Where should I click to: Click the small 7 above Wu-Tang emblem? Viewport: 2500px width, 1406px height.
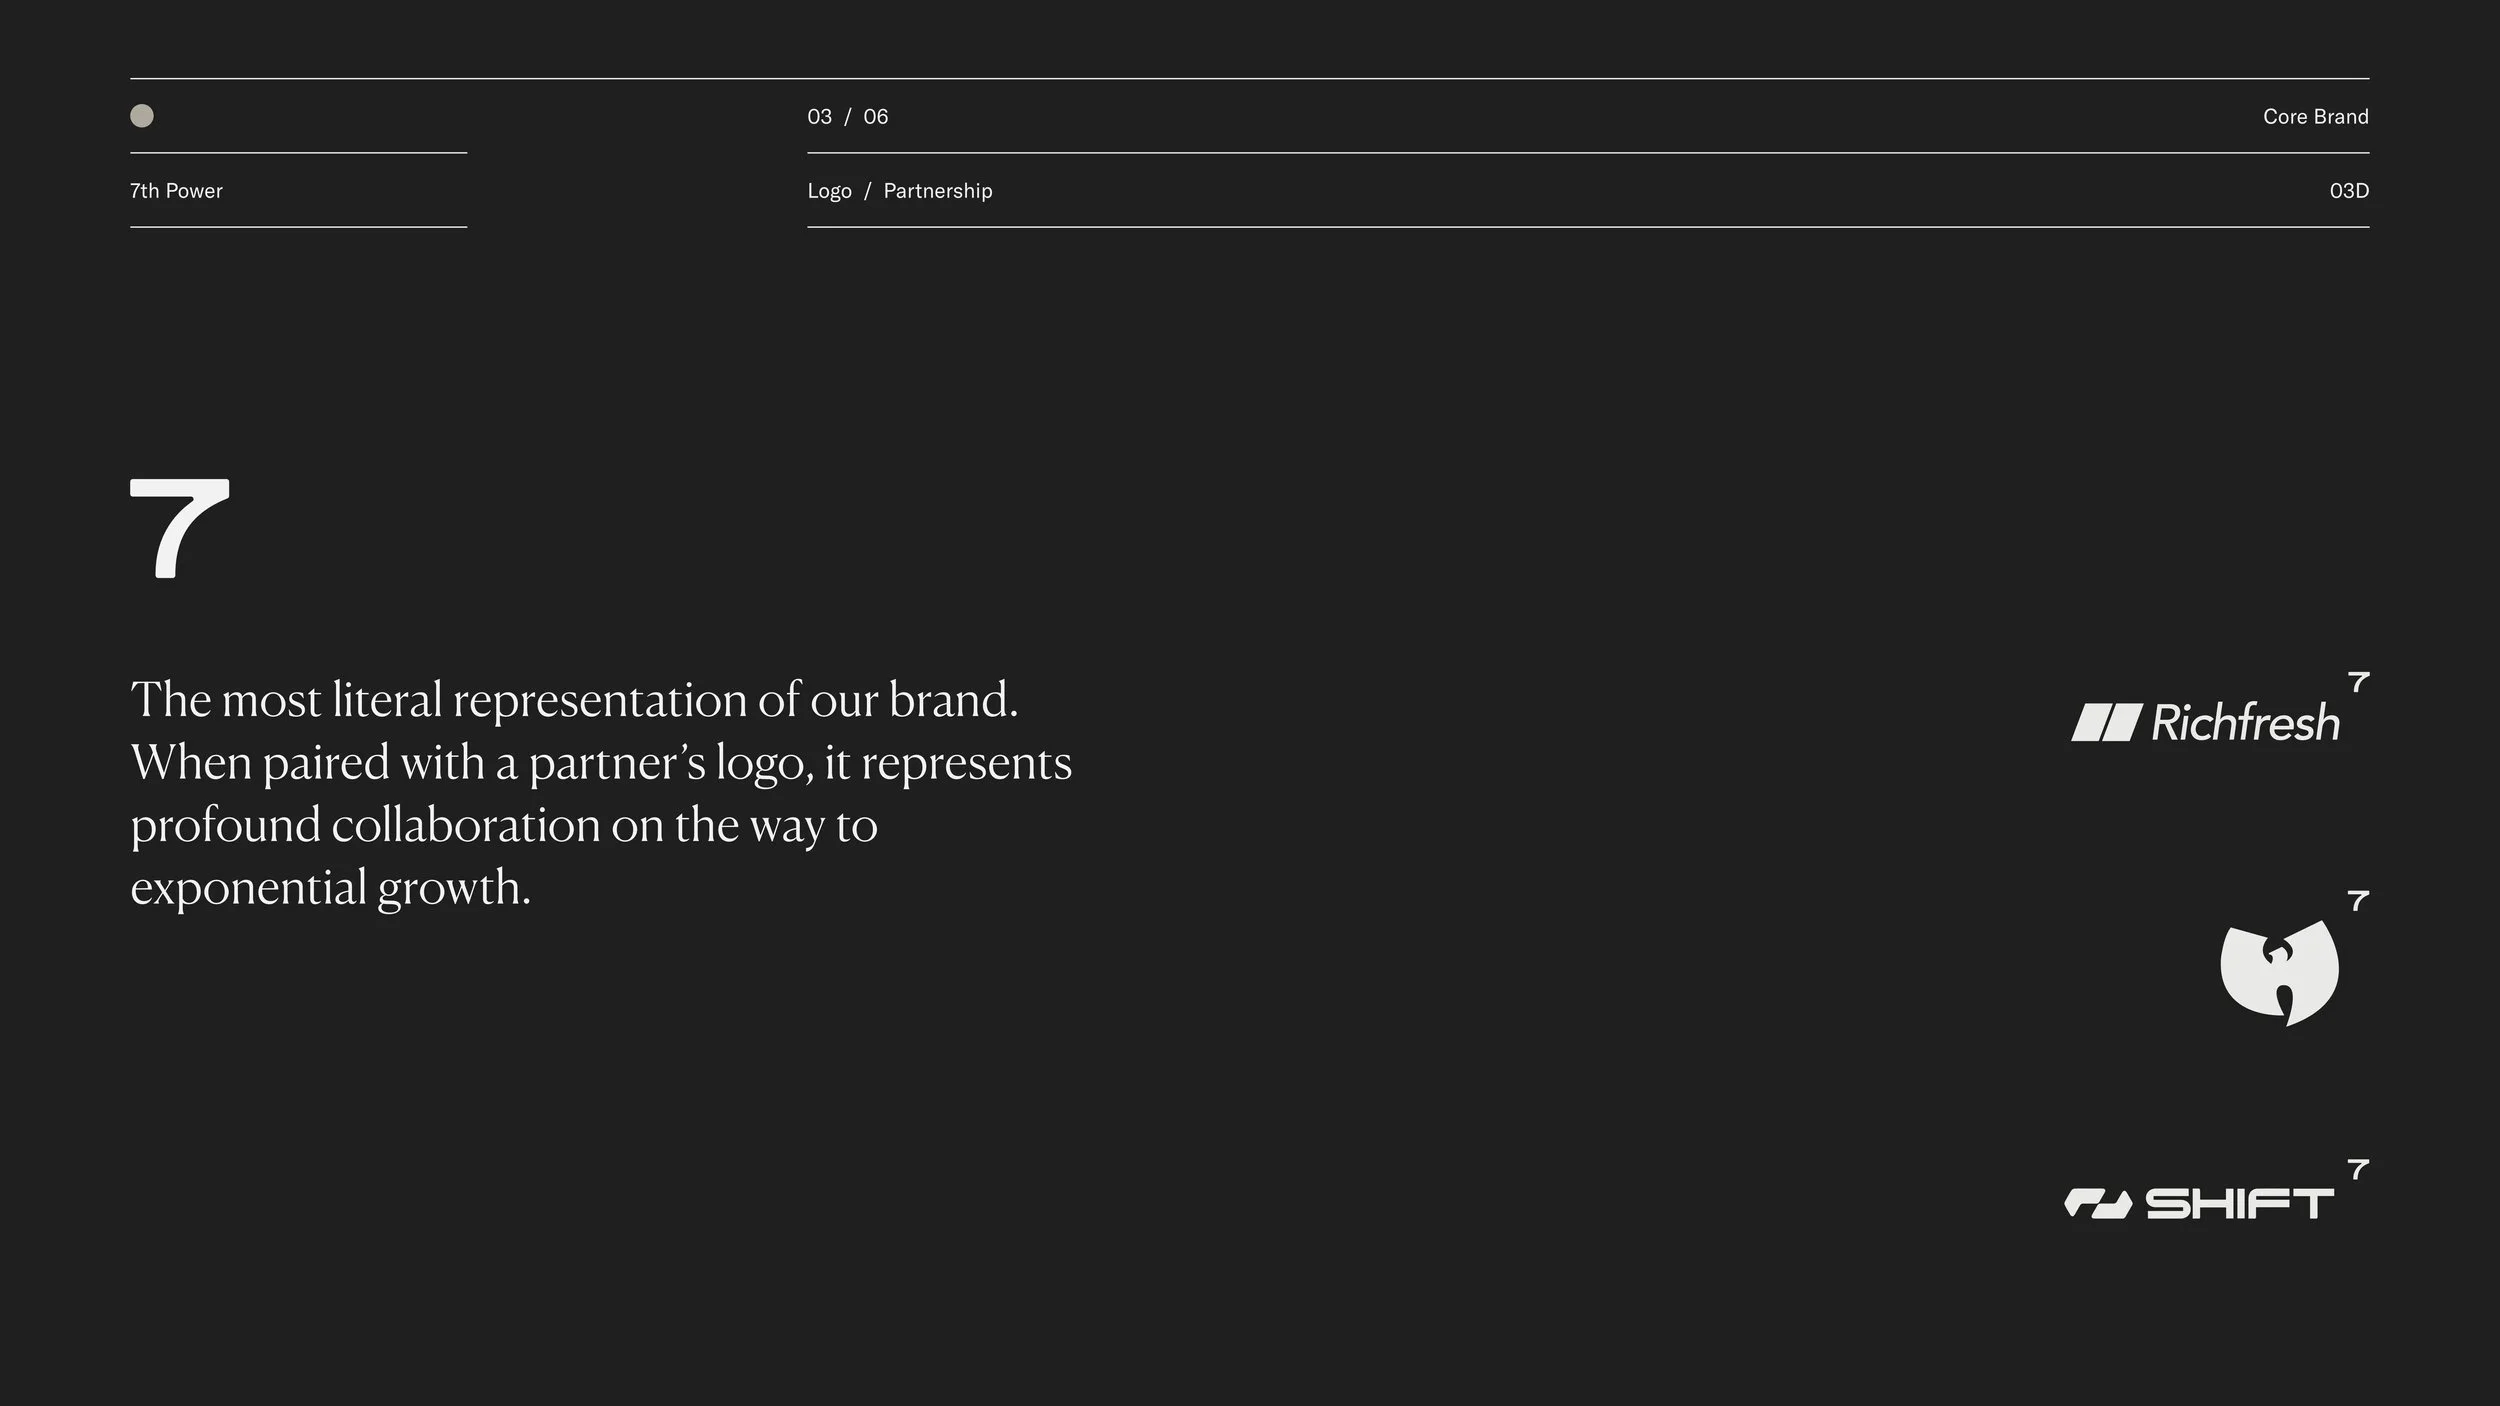(x=2358, y=901)
